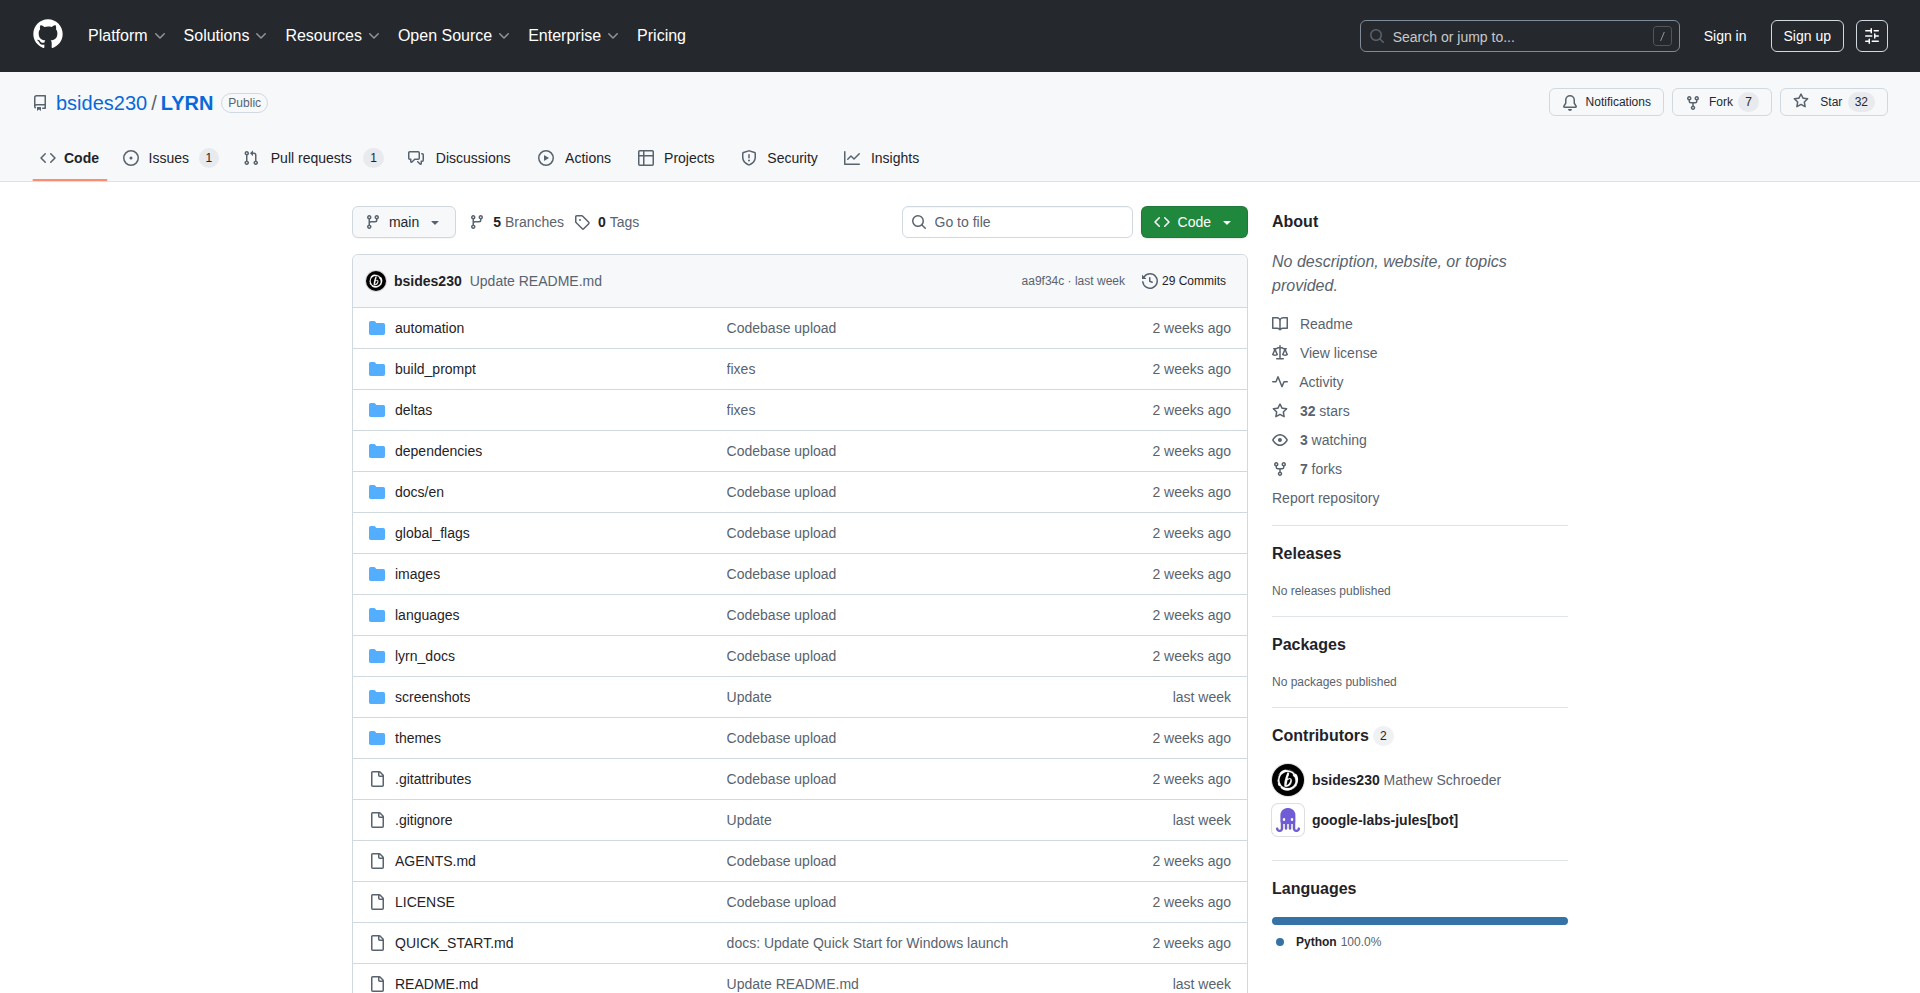Click the google-labs-jules[bot] avatar icon
Screen dimensions: 1920x993
1288,820
